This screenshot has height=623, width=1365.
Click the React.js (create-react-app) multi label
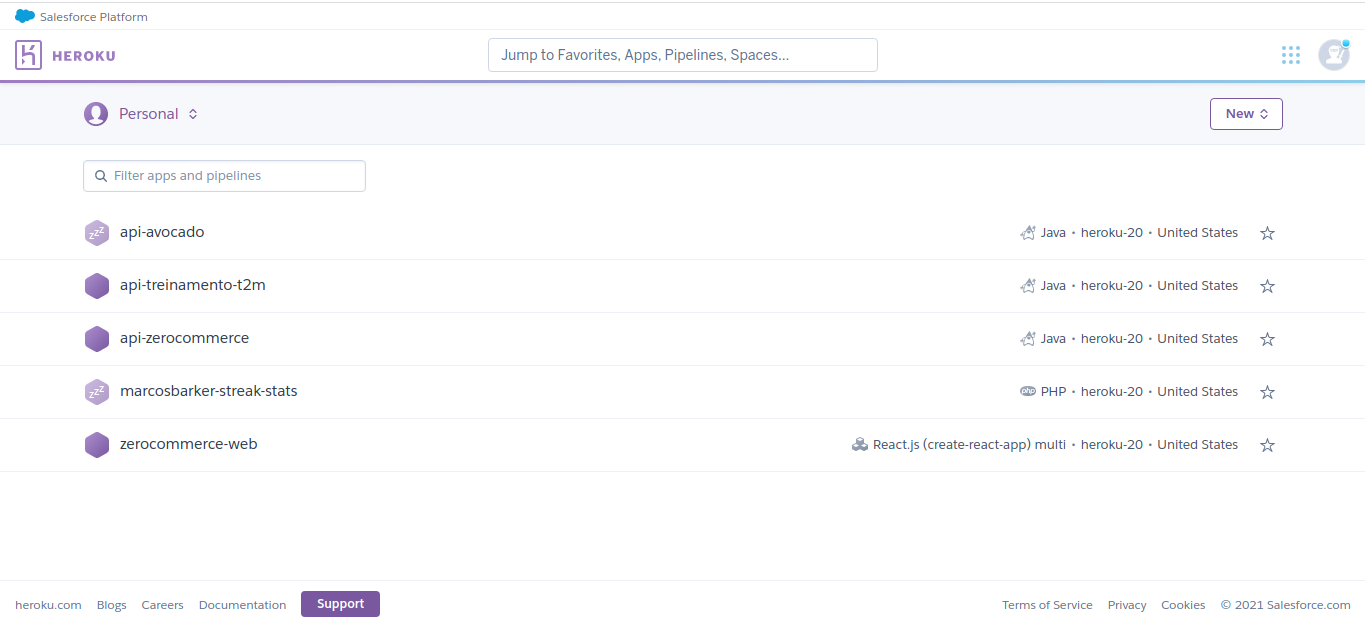(969, 445)
